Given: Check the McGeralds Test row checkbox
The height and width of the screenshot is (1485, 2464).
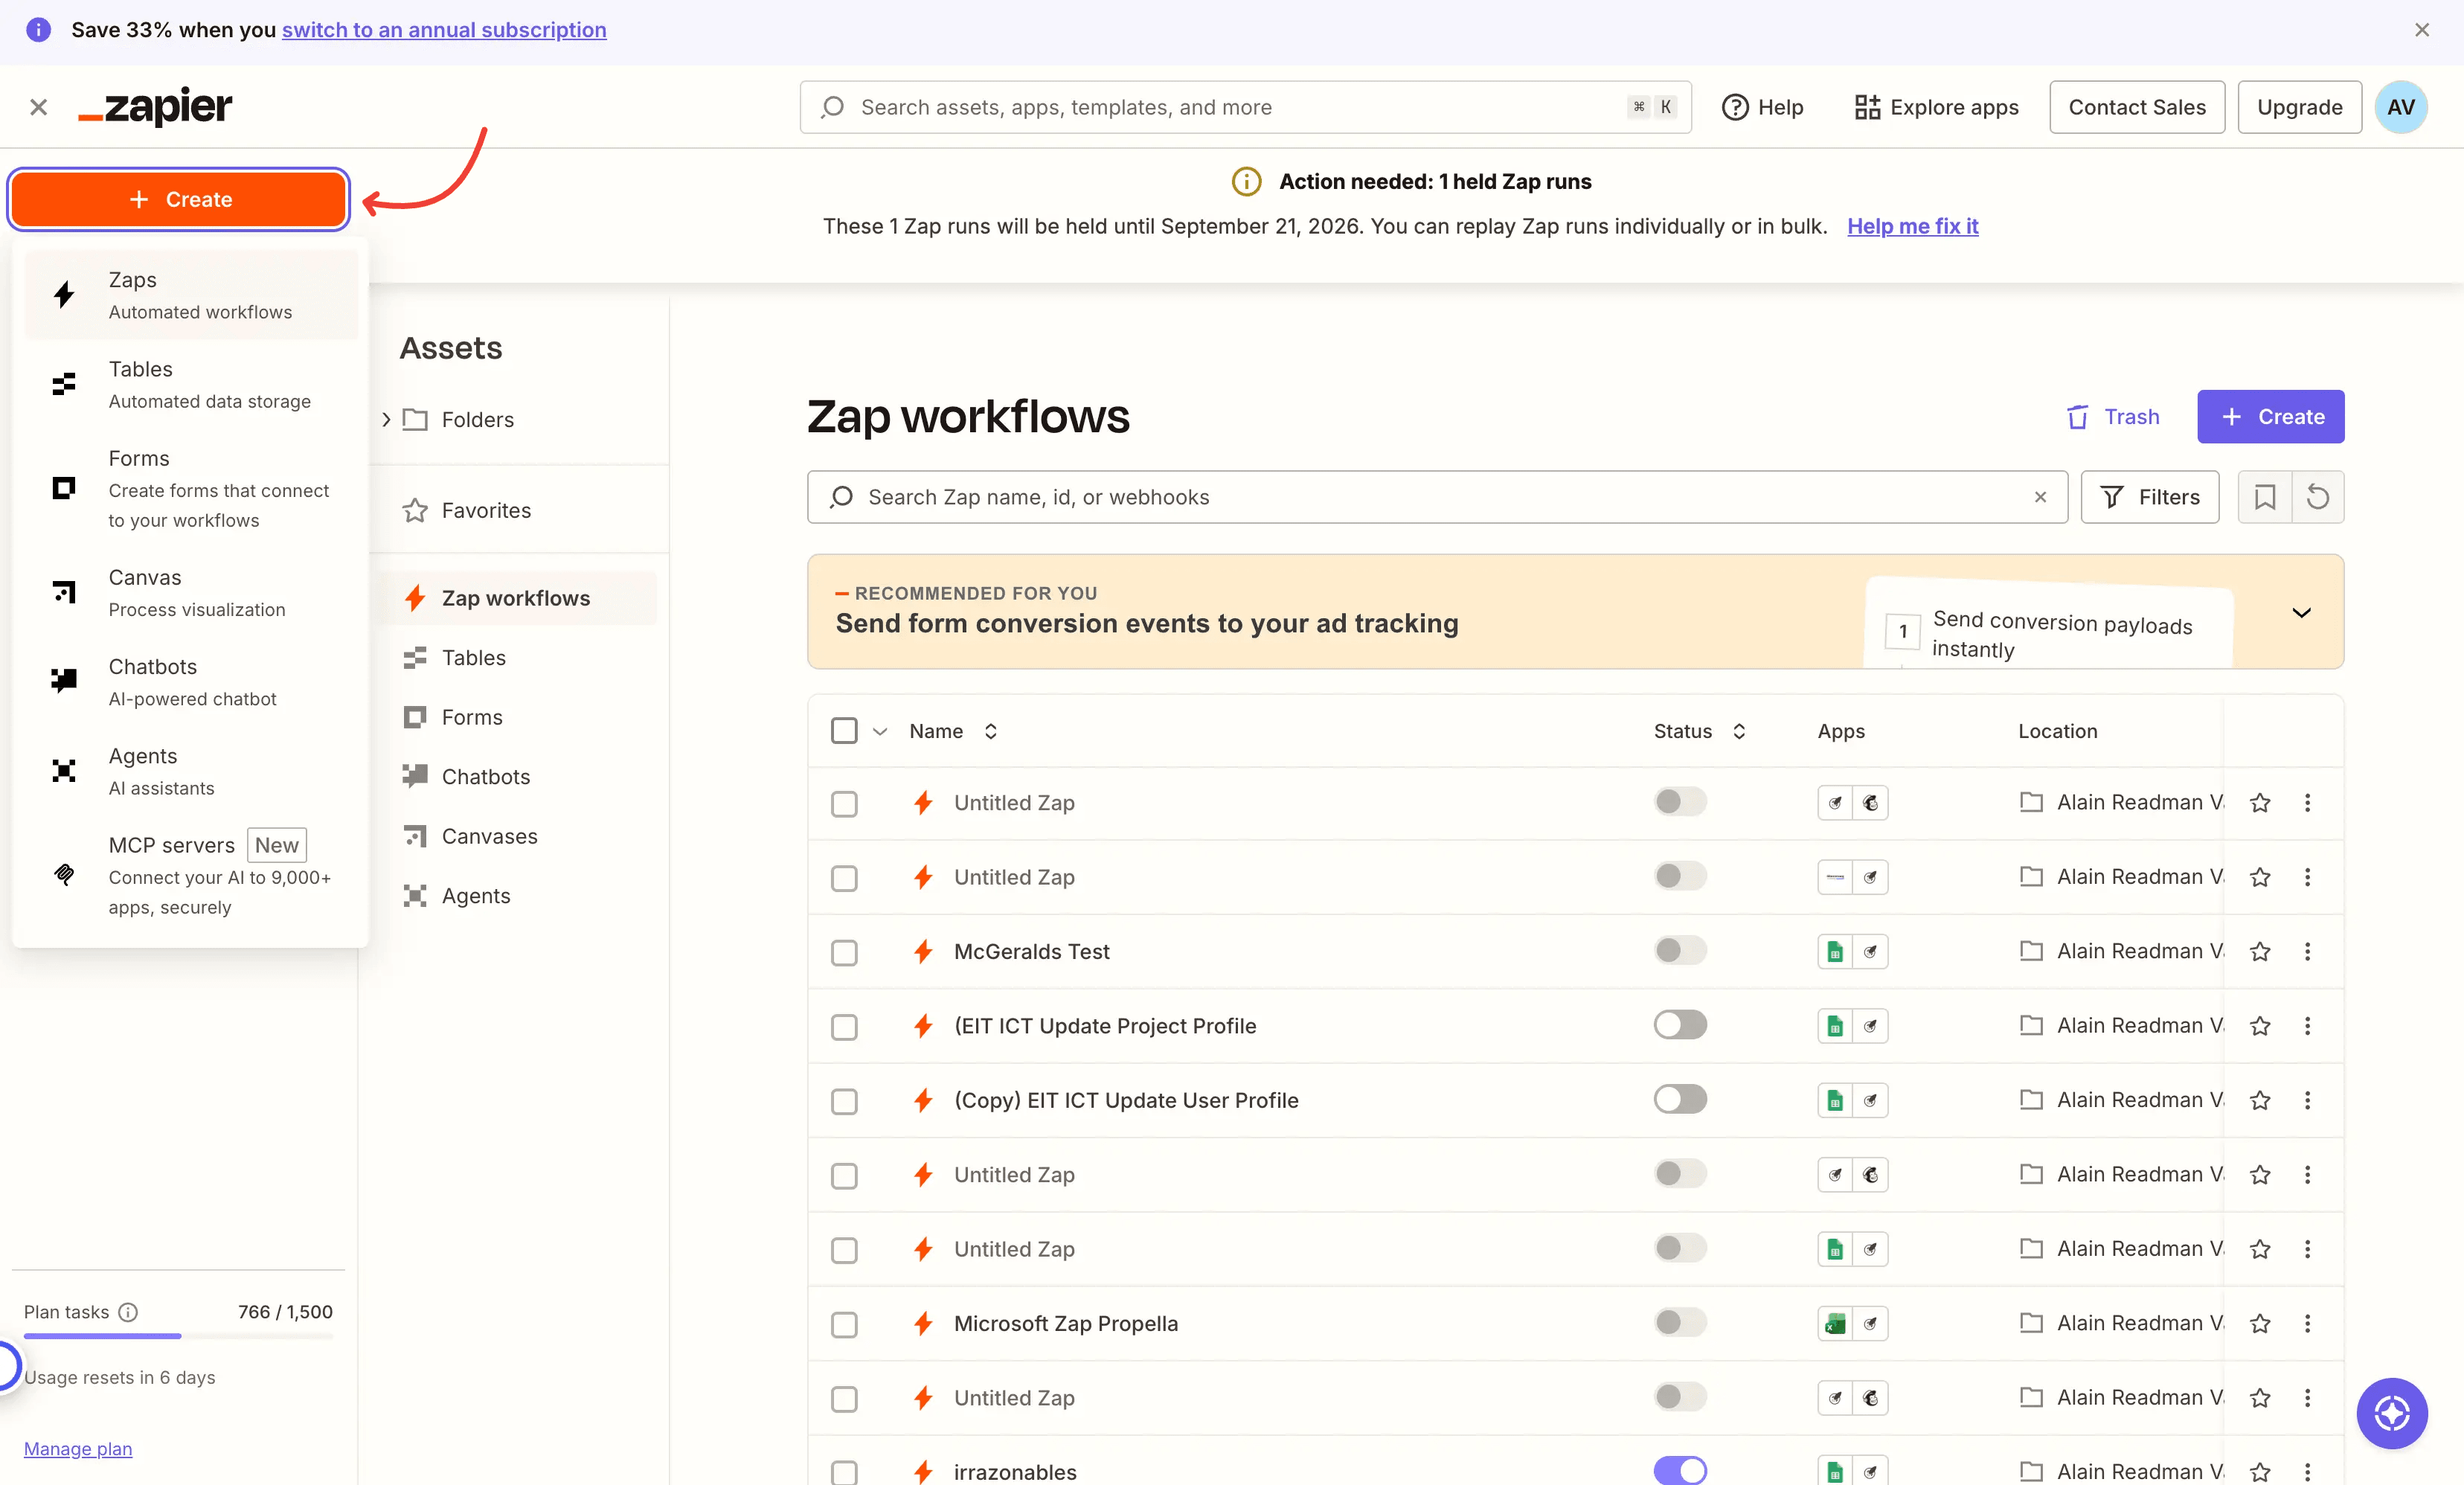Looking at the screenshot, I should (844, 952).
